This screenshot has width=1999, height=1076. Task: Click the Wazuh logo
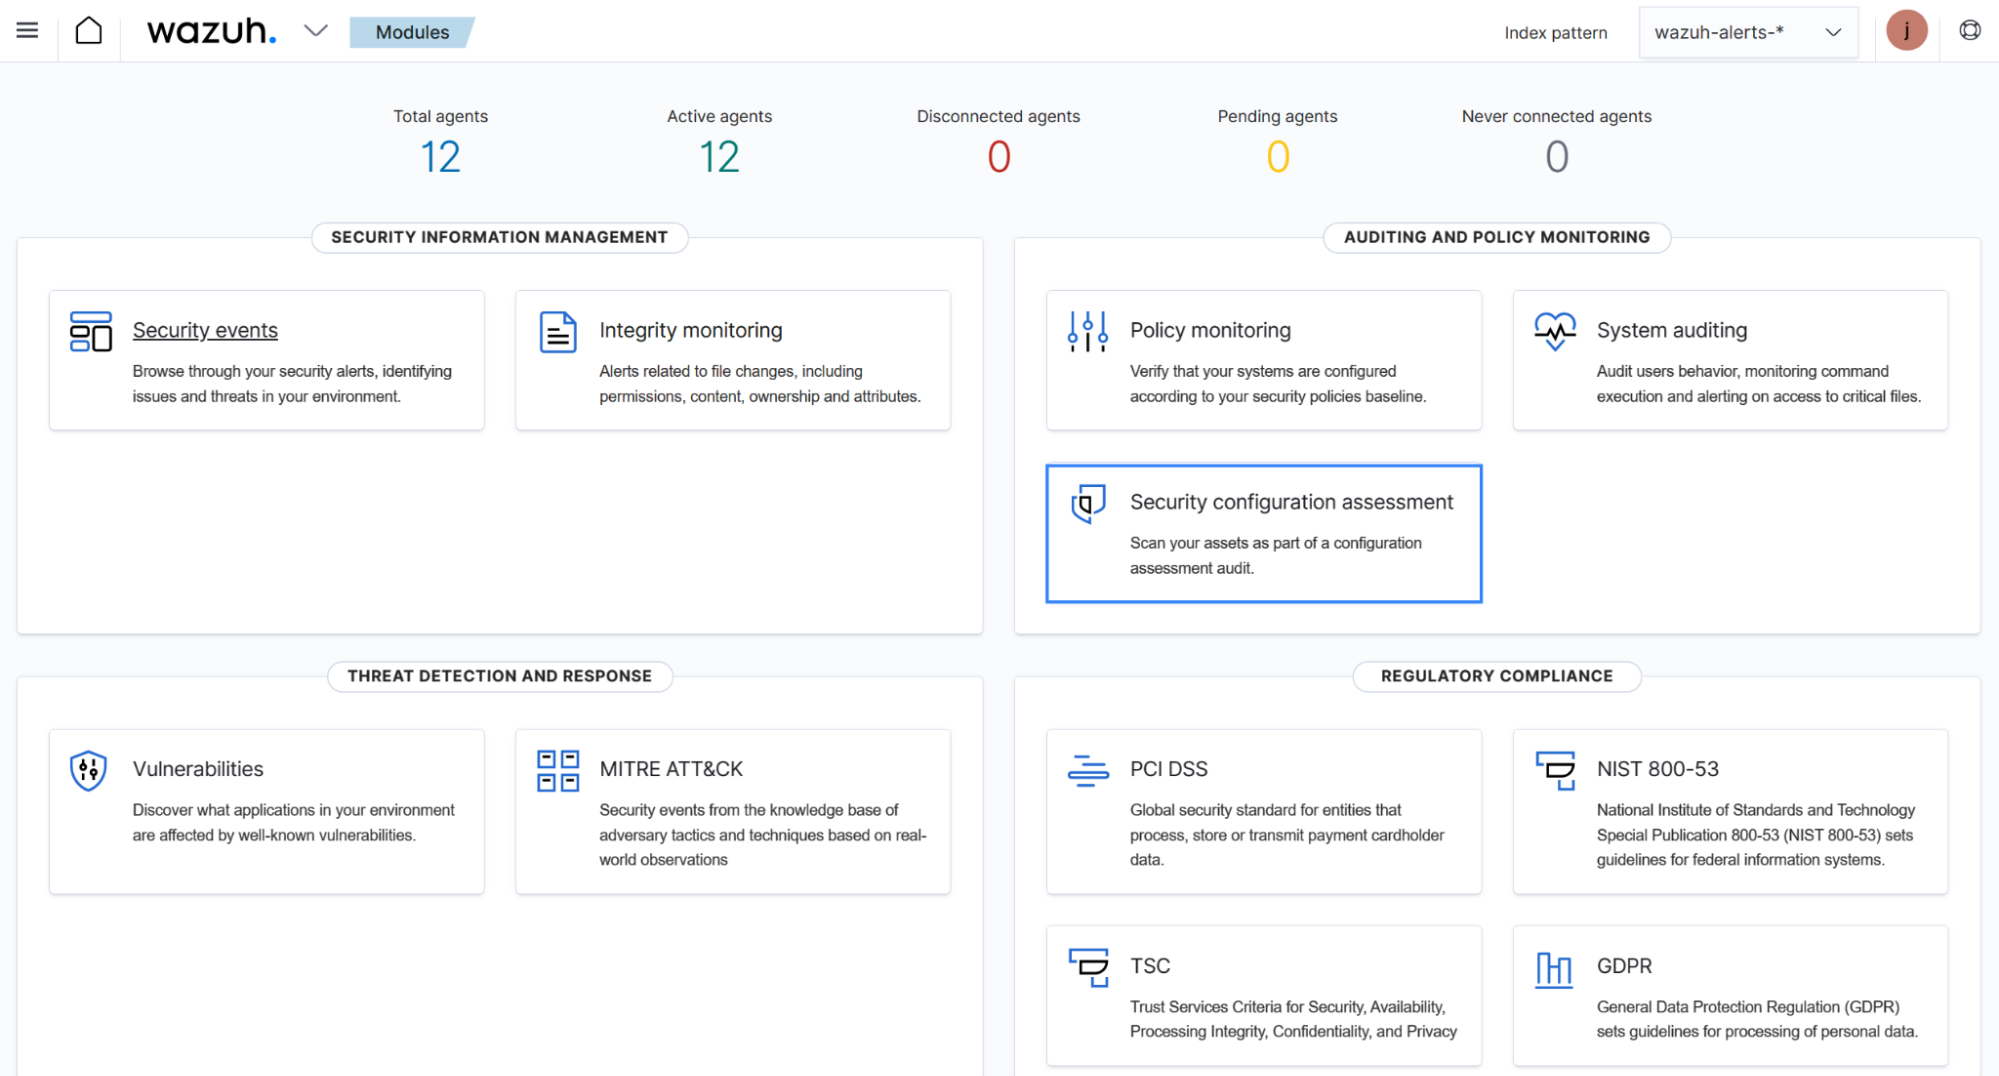[x=211, y=31]
